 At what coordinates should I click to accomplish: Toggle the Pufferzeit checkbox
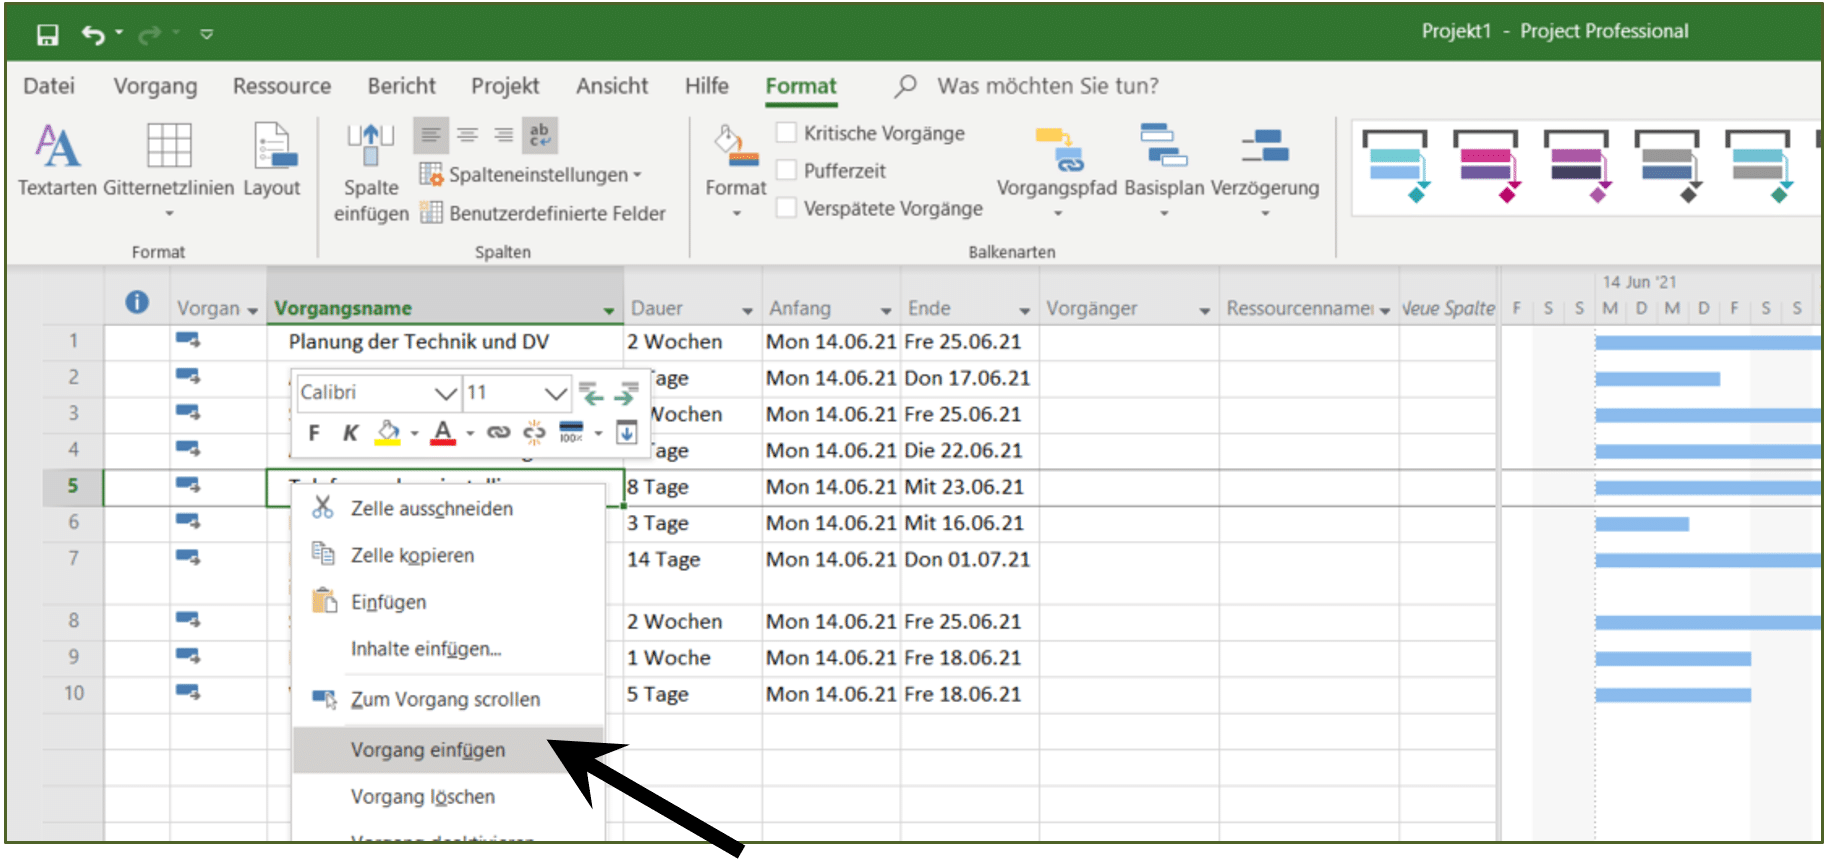(787, 171)
